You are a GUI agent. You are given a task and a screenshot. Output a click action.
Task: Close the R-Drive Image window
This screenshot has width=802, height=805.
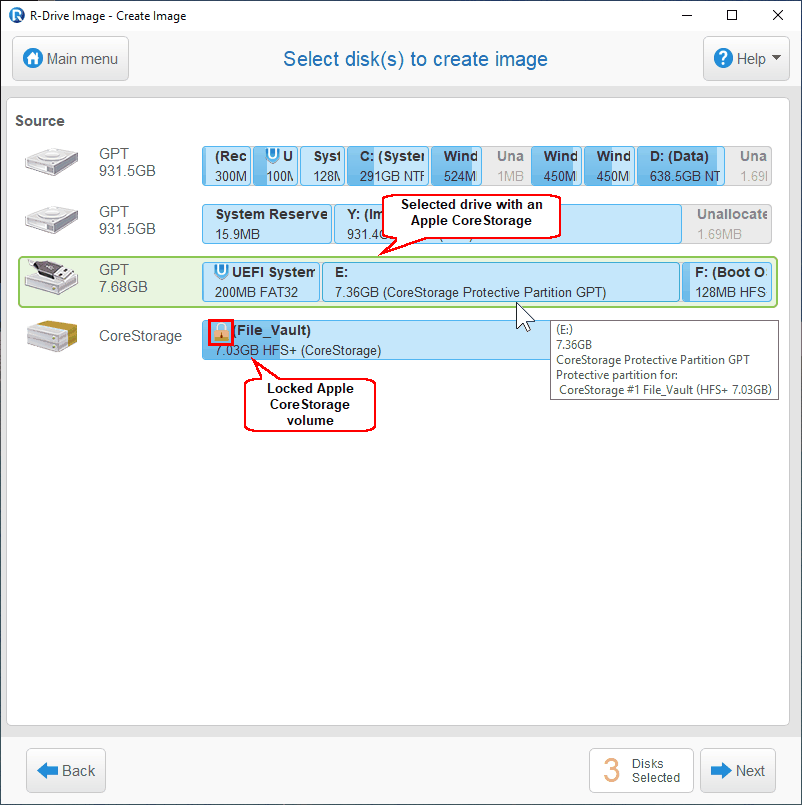(x=778, y=15)
